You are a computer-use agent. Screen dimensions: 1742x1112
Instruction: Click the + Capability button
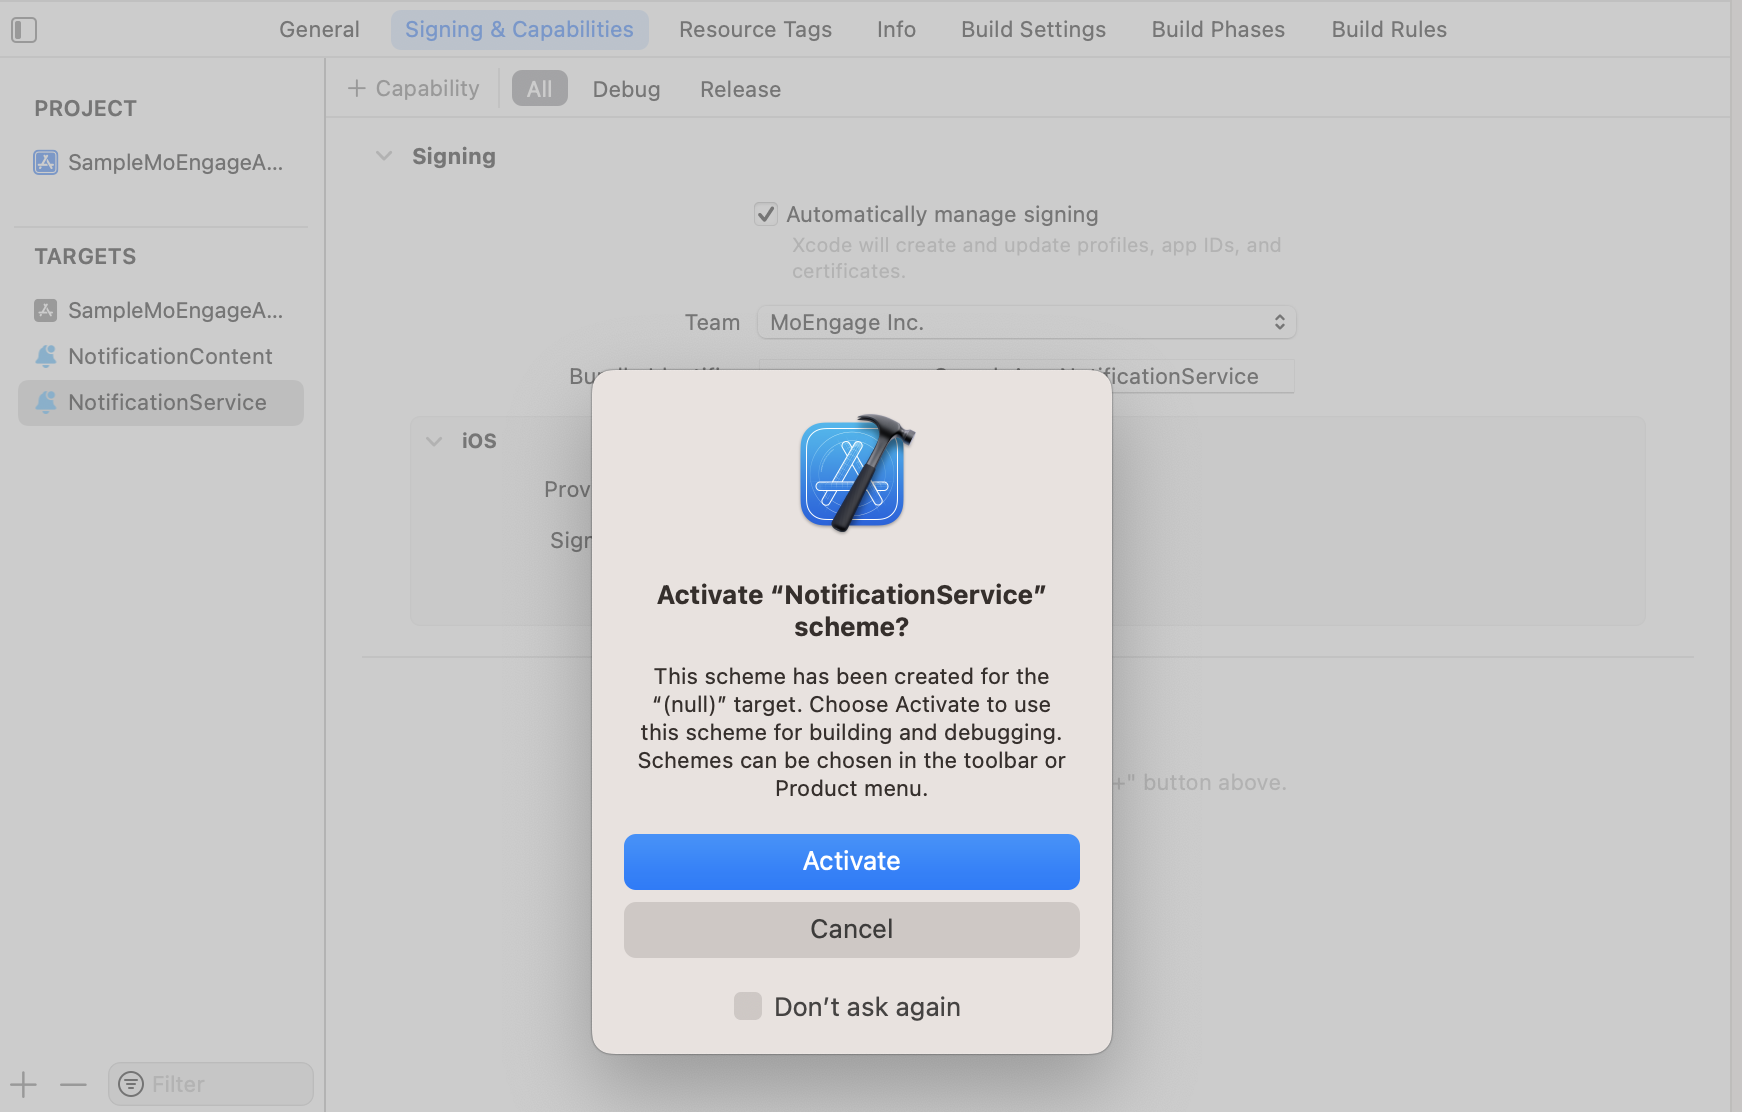tap(414, 89)
